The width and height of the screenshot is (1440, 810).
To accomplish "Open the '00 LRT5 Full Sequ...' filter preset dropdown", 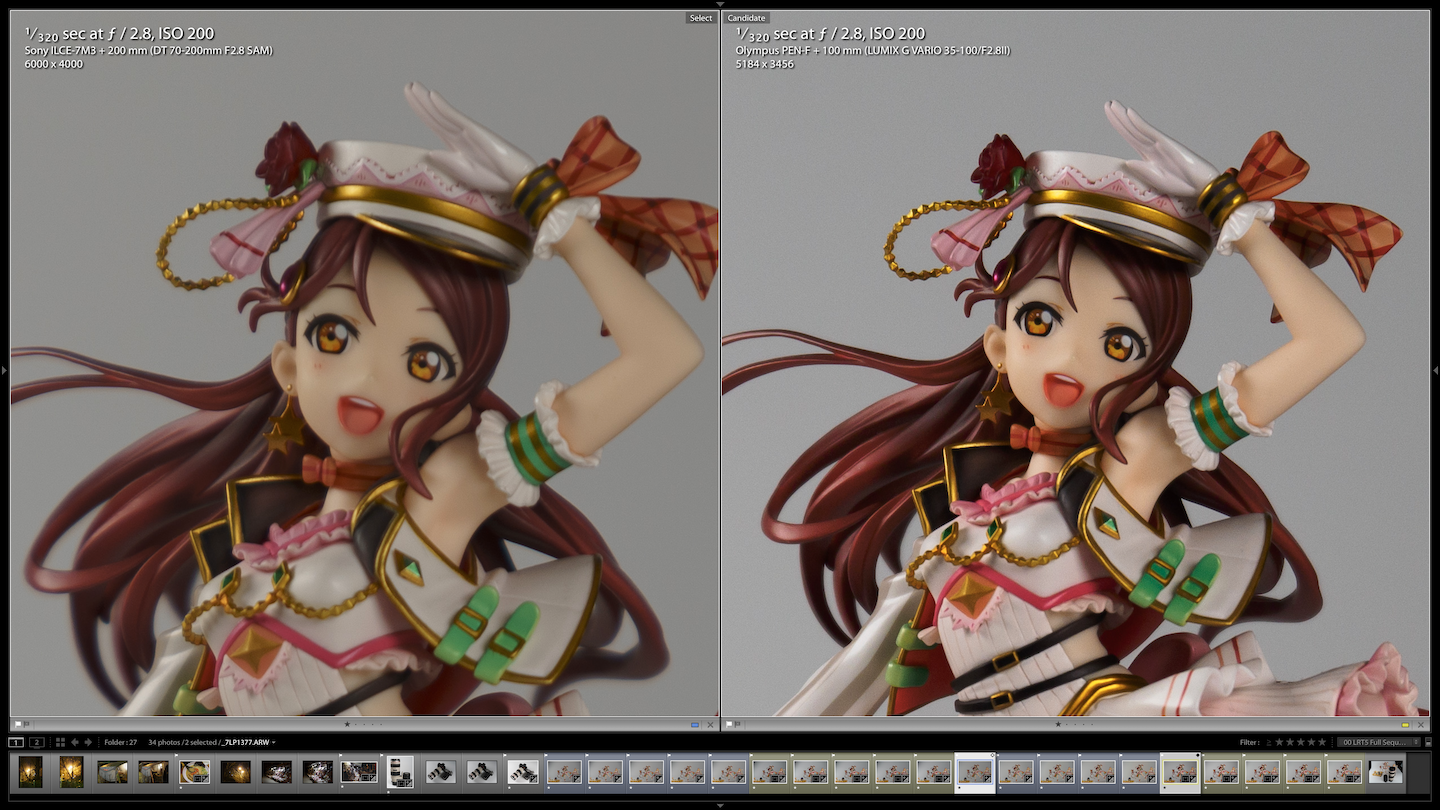I will tap(1378, 742).
